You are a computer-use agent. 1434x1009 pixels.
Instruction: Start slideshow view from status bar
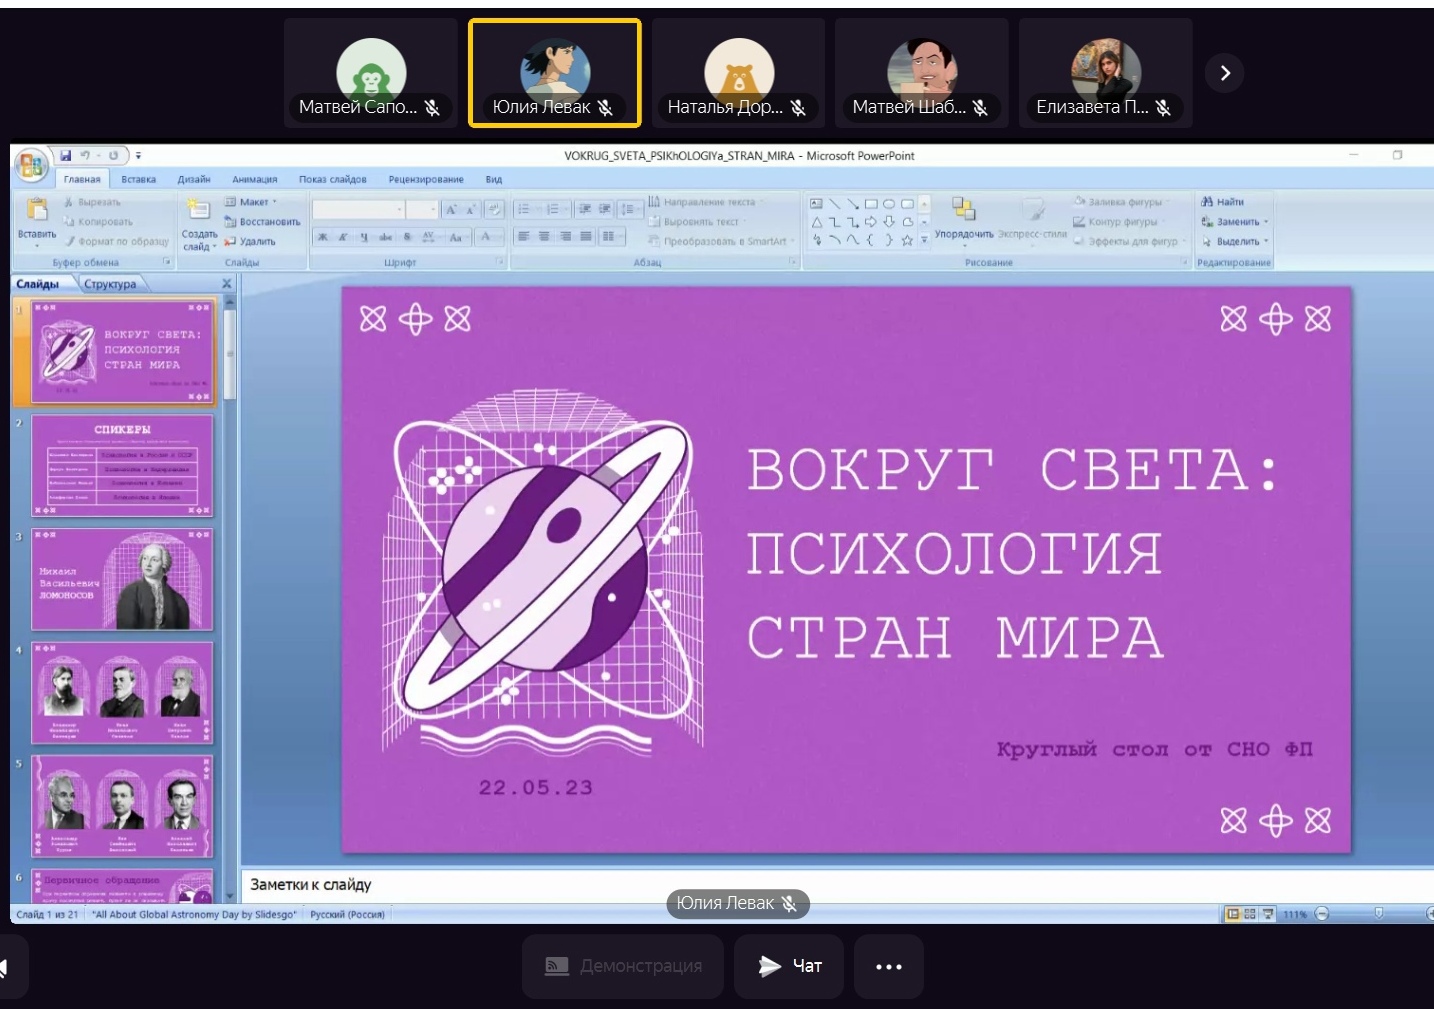coord(1267,914)
